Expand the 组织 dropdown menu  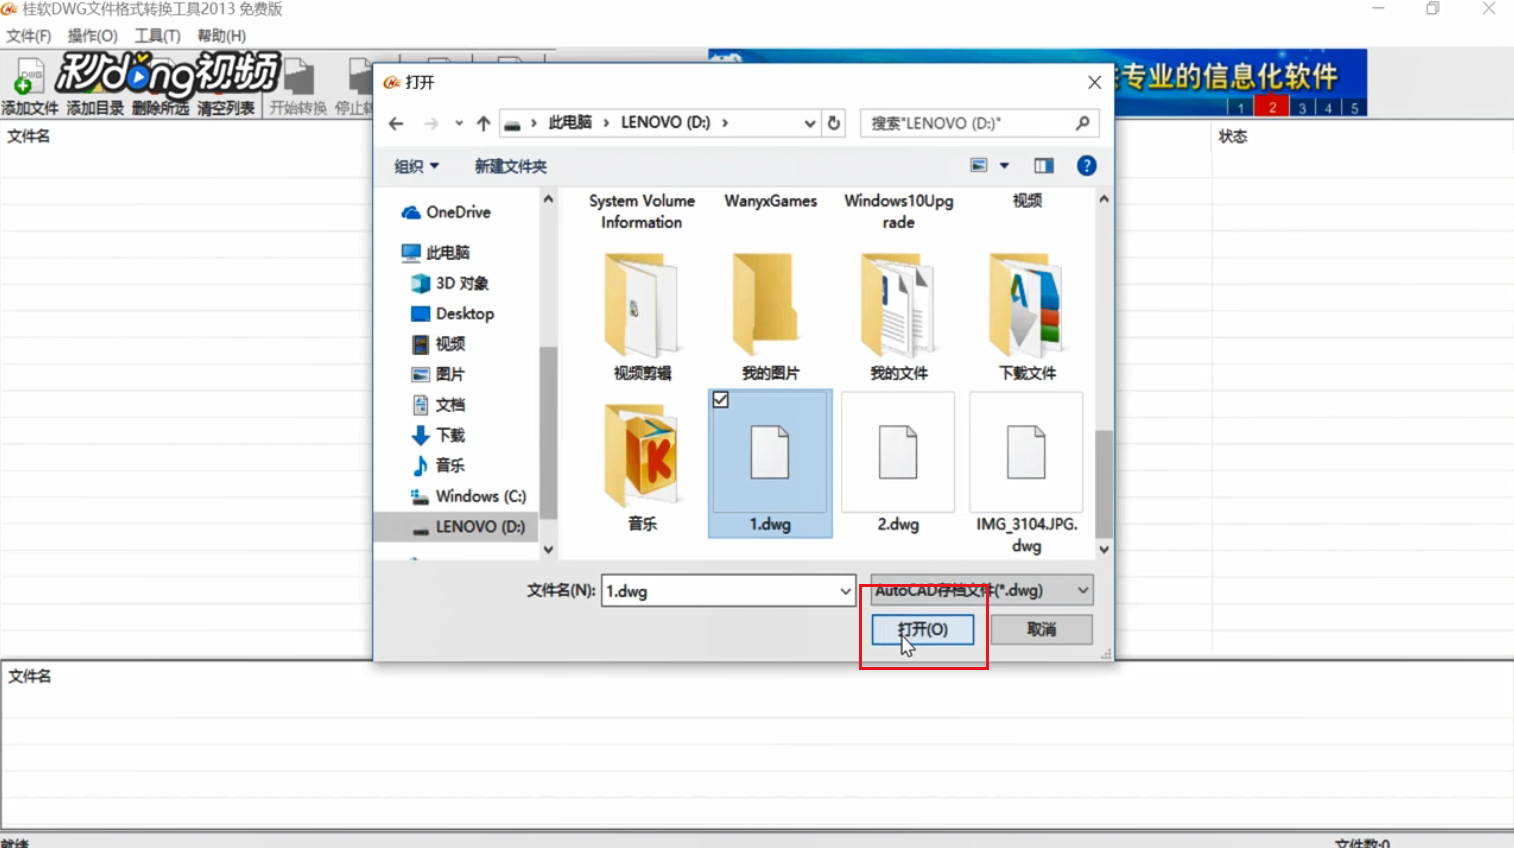(x=416, y=166)
